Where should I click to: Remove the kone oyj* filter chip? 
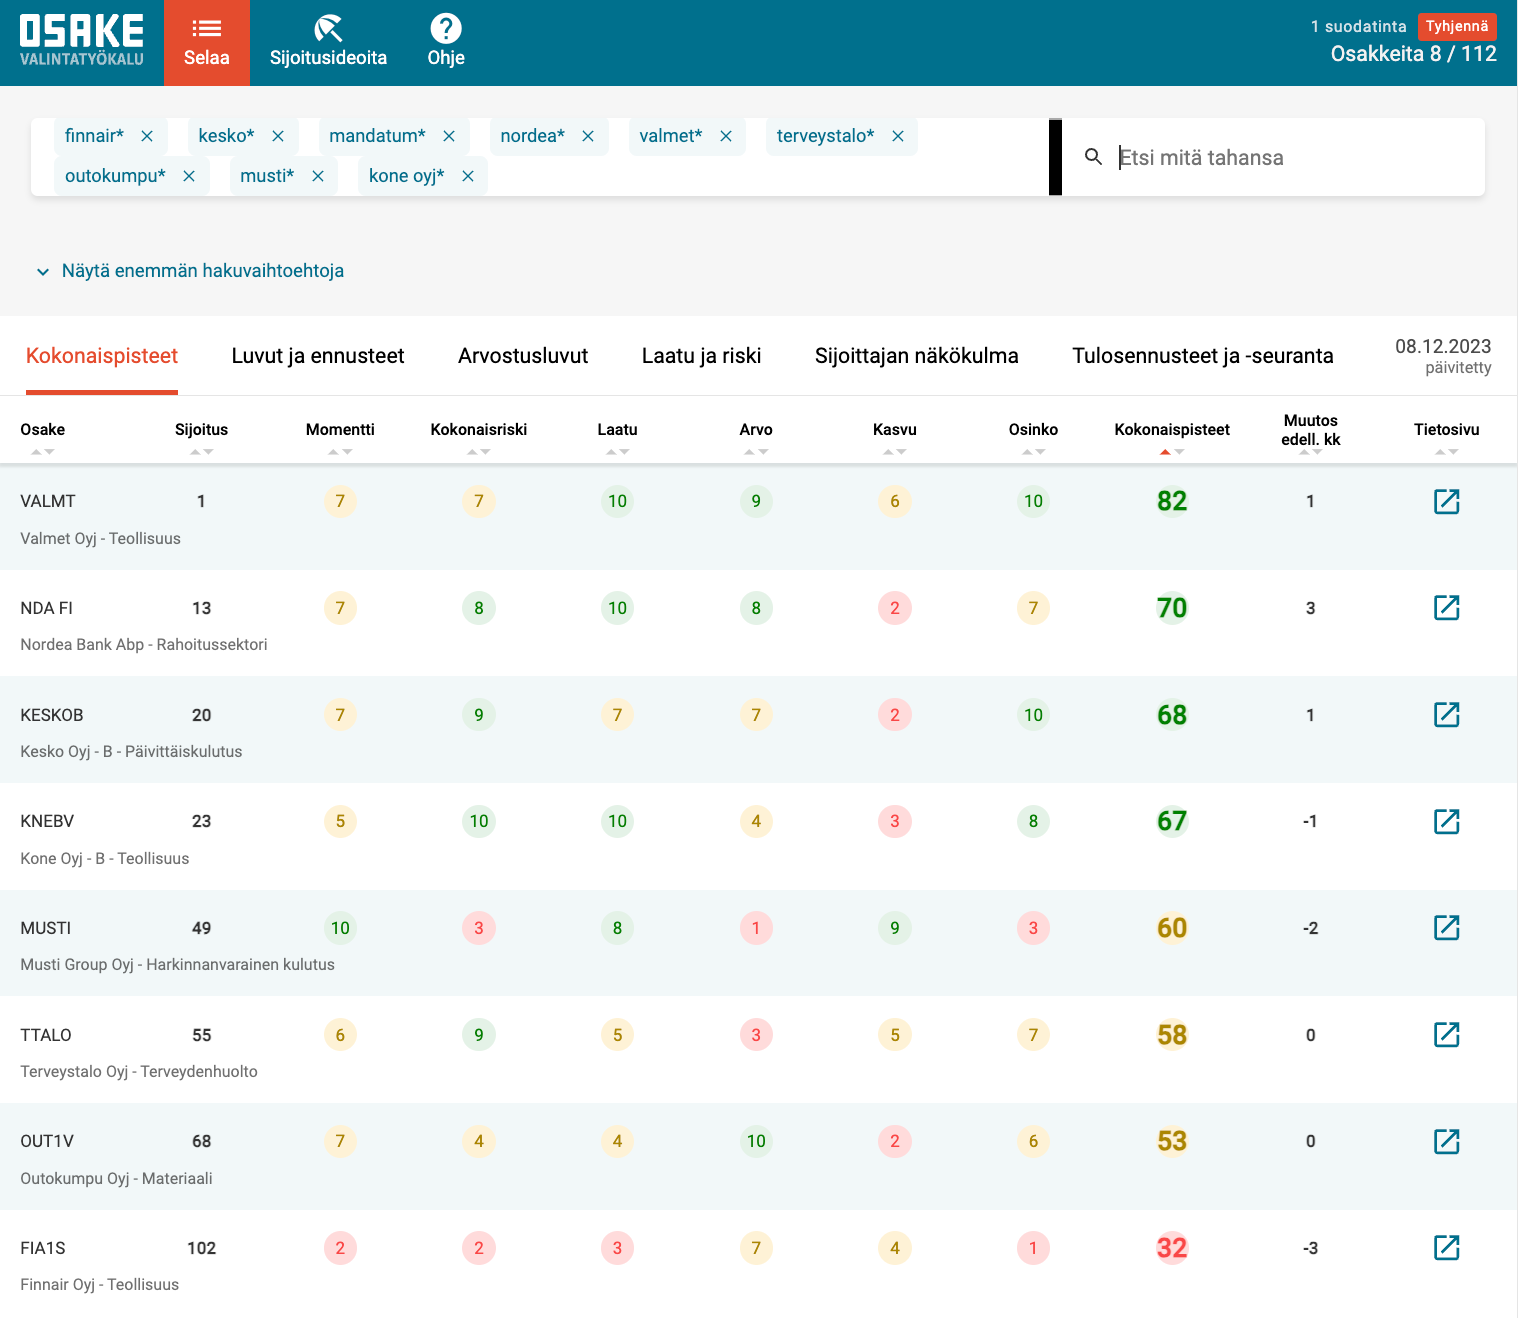468,176
